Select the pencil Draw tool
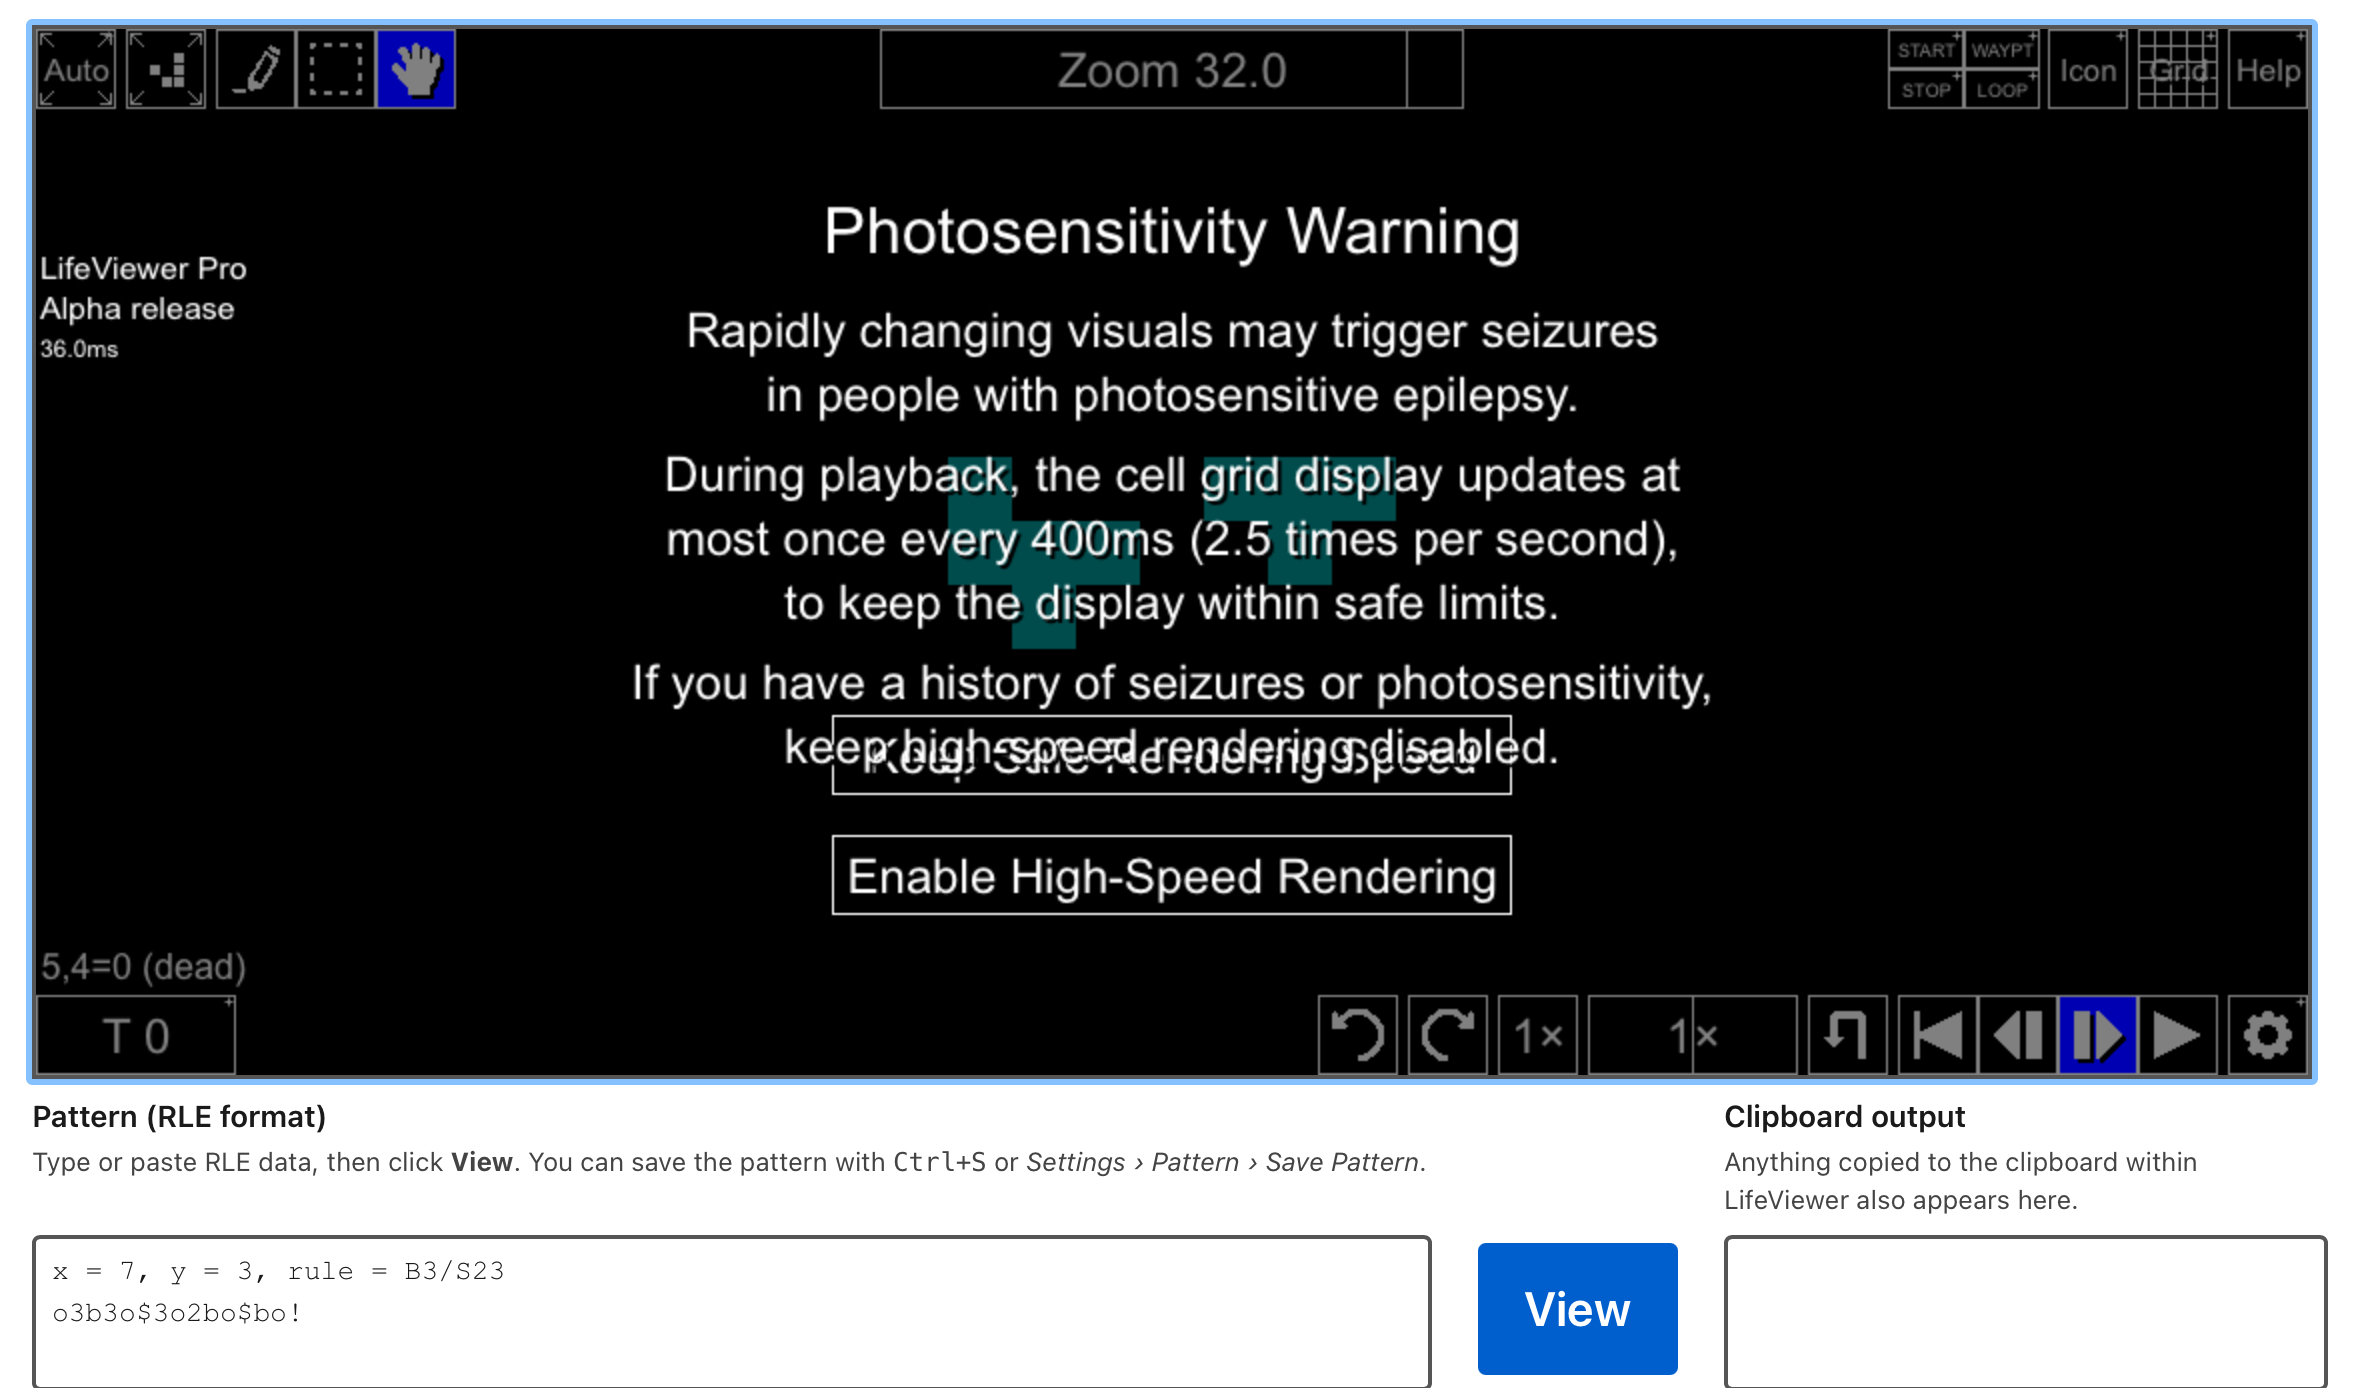The image size is (2360, 1388). point(256,69)
